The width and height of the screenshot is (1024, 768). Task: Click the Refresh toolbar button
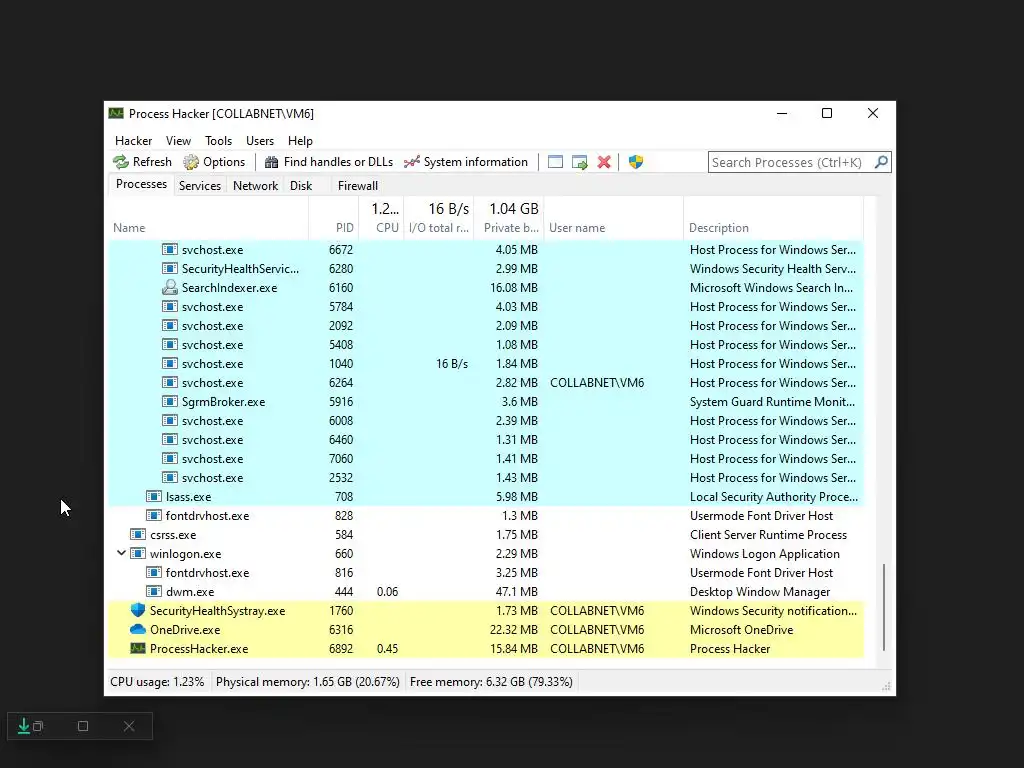(x=142, y=162)
